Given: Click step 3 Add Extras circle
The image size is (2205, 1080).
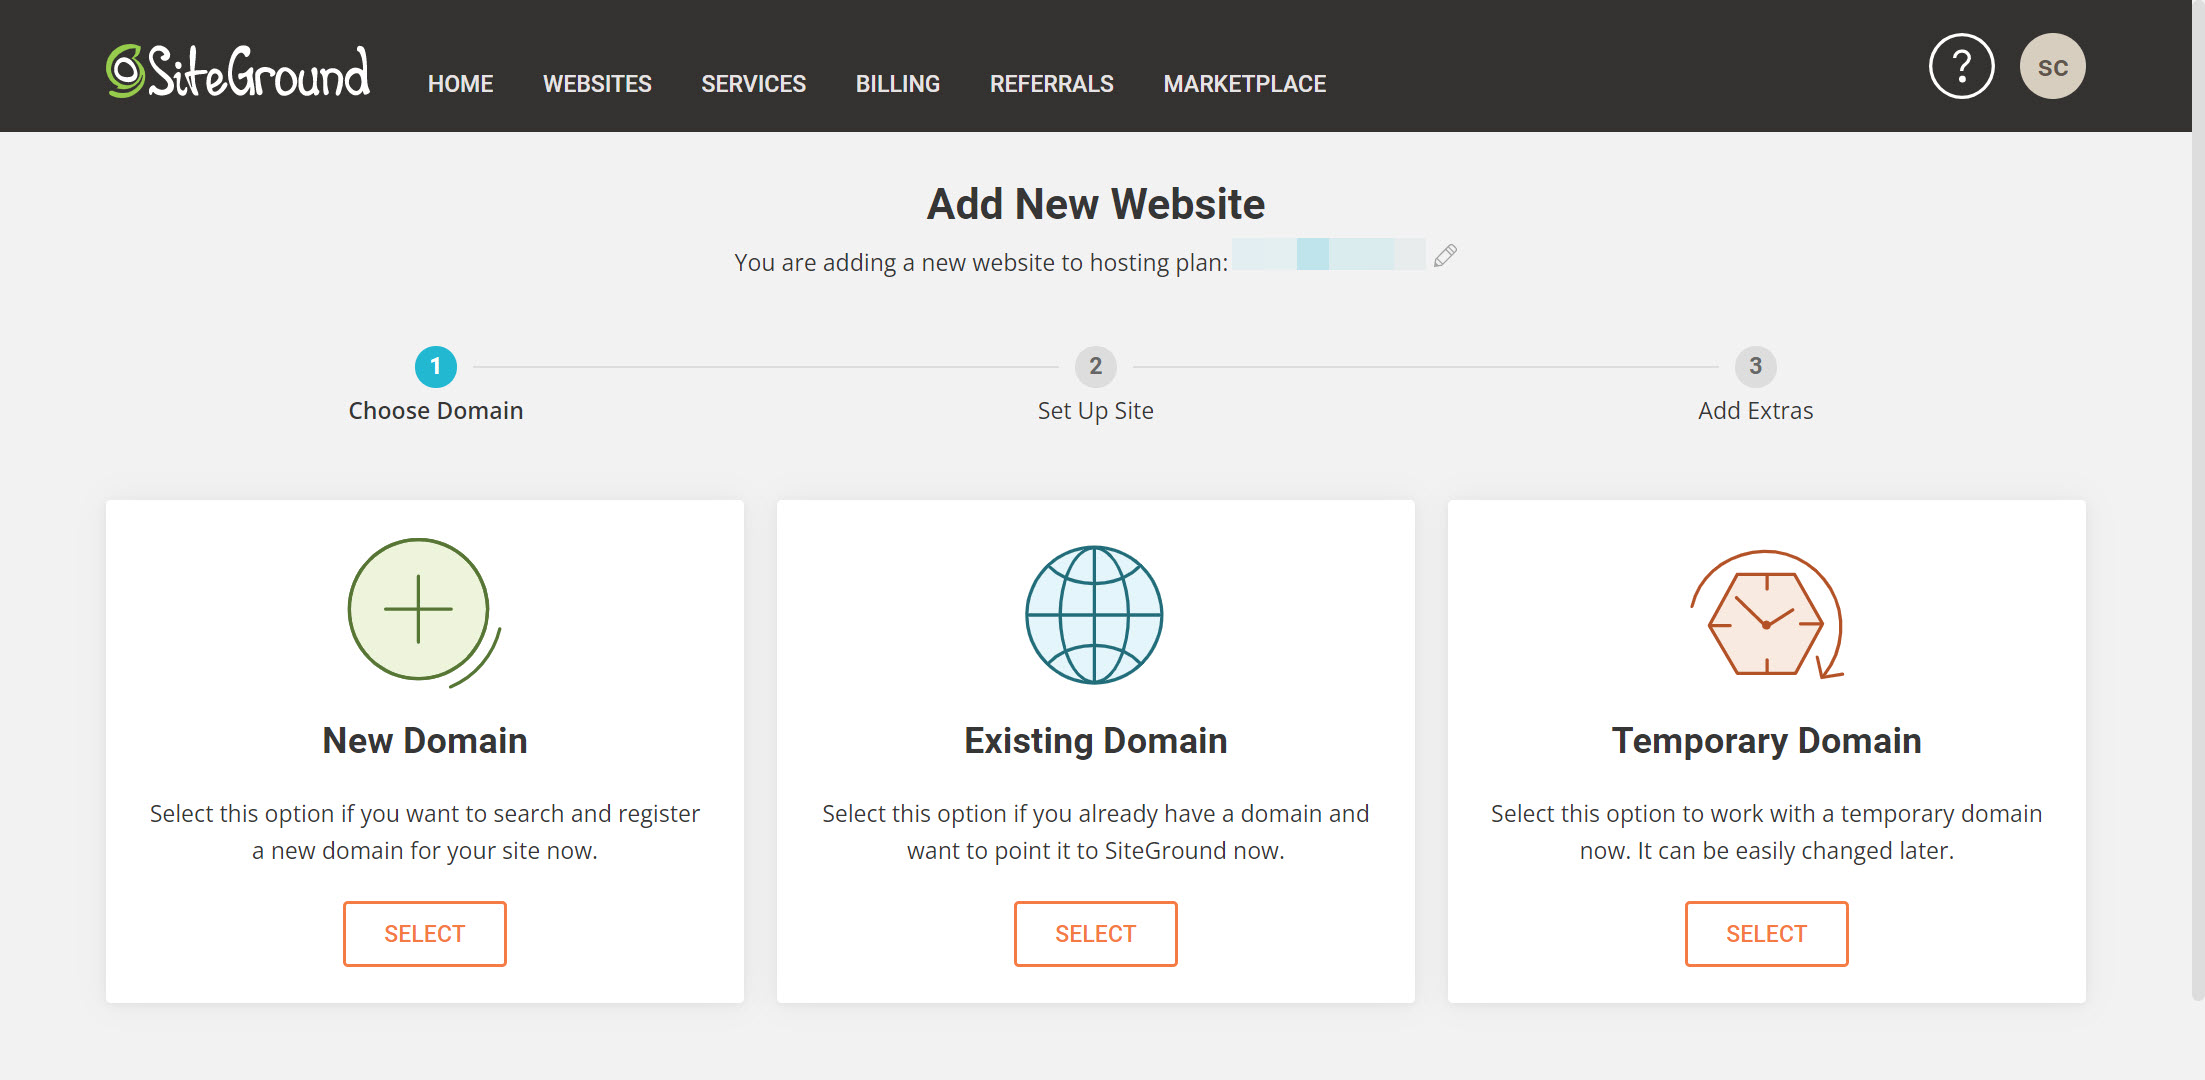Looking at the screenshot, I should 1755,367.
